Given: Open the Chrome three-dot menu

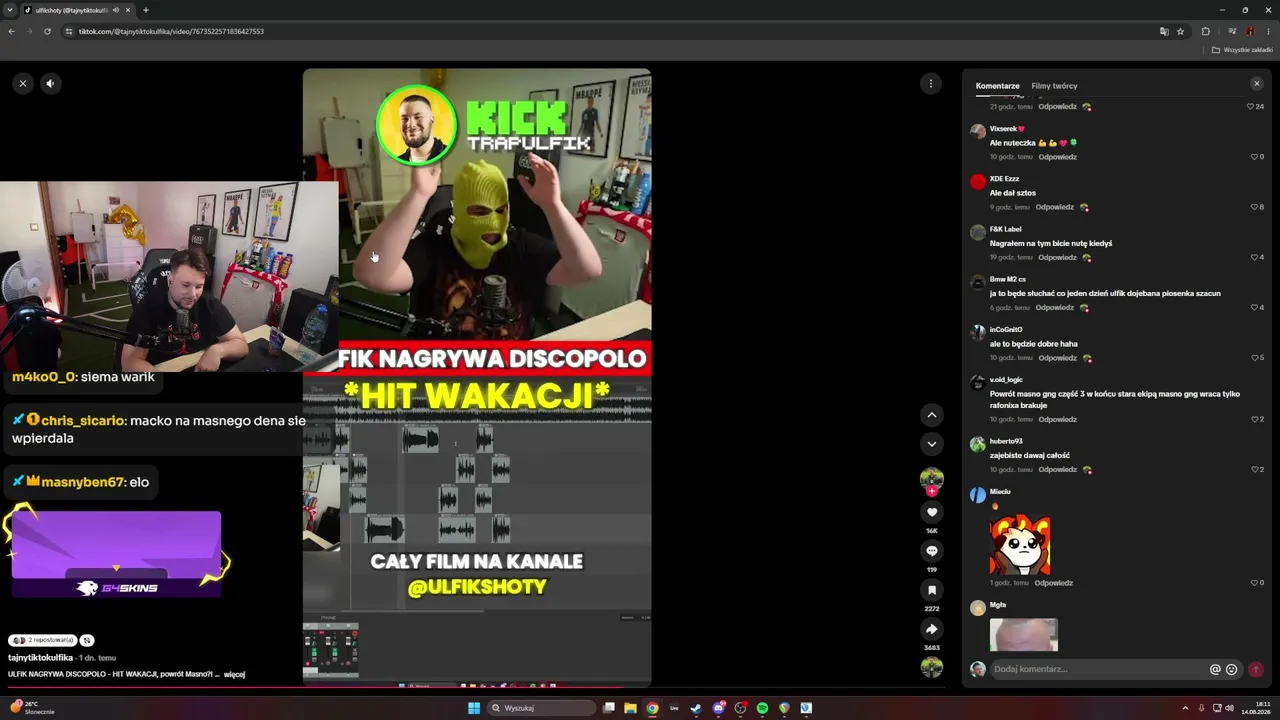Looking at the screenshot, I should pos(1268,31).
